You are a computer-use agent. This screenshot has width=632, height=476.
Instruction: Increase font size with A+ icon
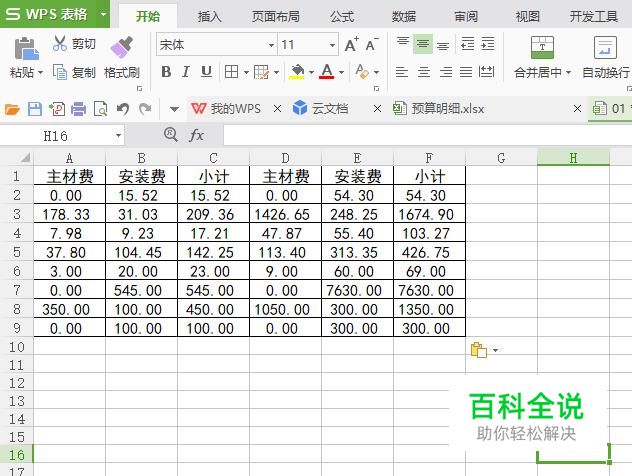click(351, 44)
